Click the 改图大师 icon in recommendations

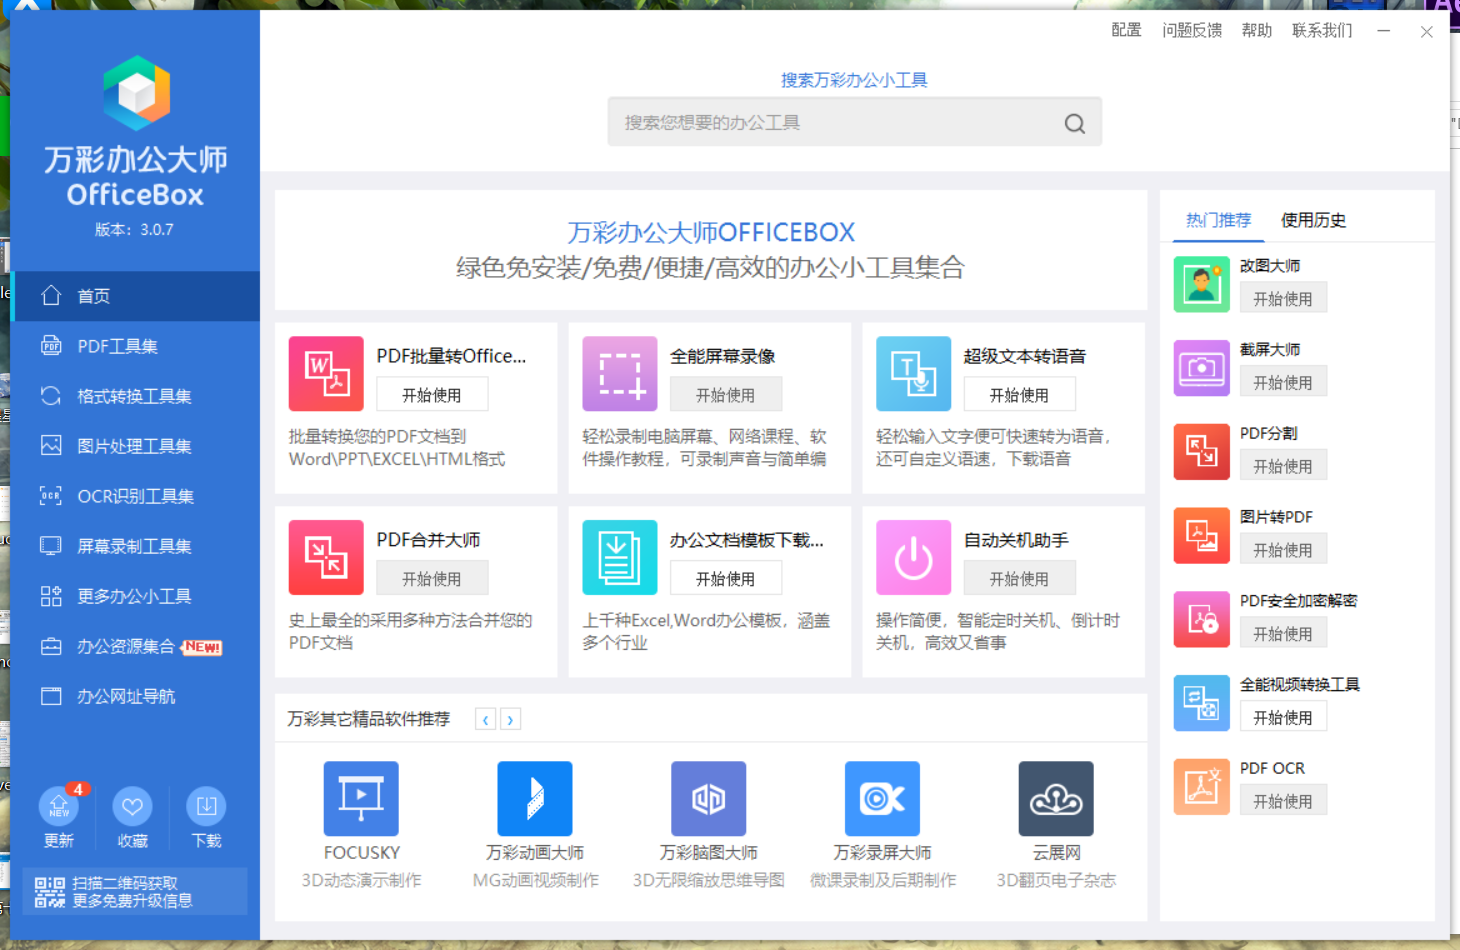tap(1202, 284)
